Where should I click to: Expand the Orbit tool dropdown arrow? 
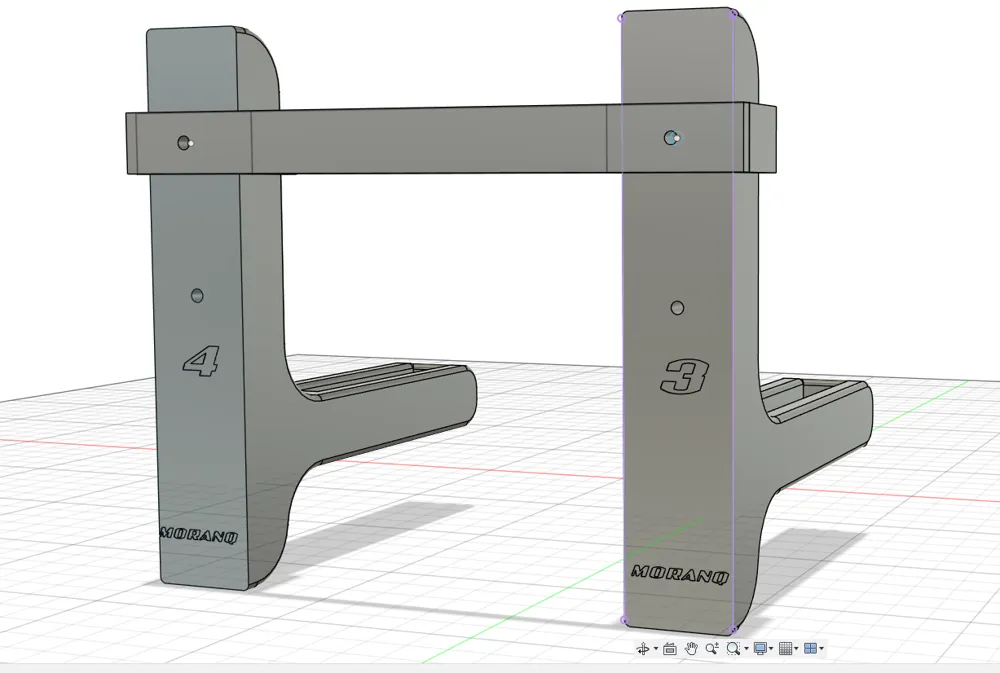655,648
